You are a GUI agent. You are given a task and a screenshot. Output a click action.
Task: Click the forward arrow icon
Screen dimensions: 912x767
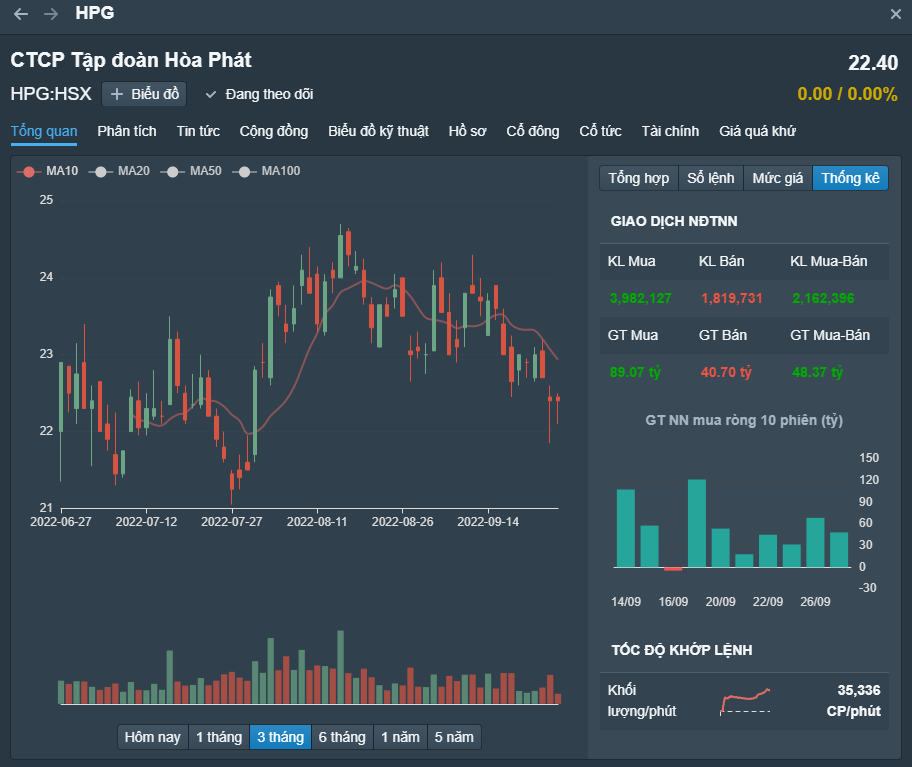pos(51,14)
